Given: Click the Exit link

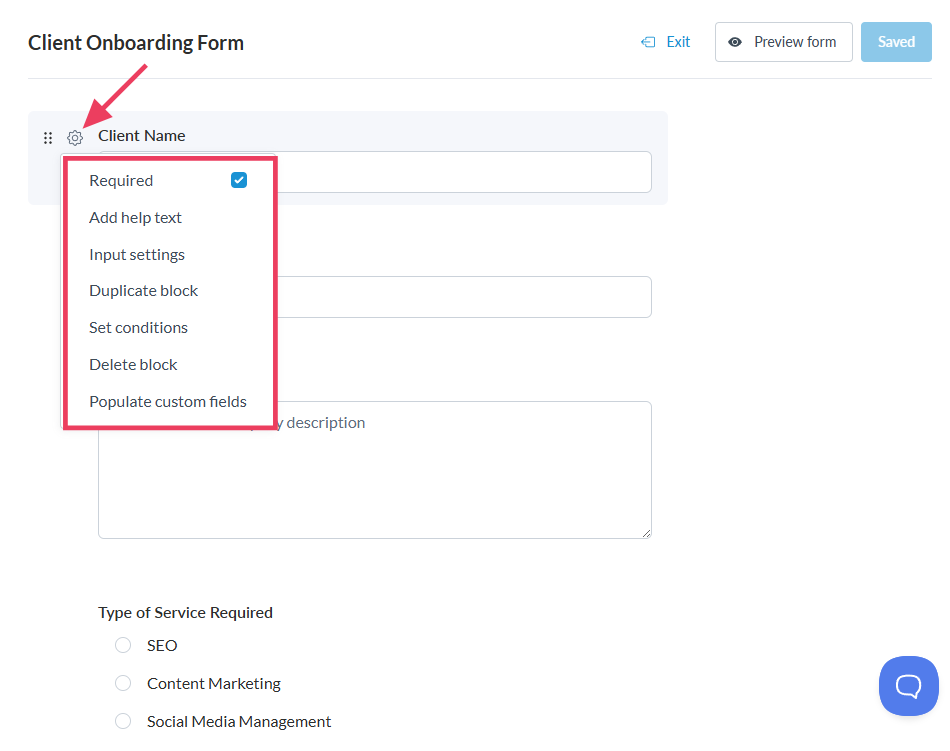Looking at the screenshot, I should tap(677, 42).
